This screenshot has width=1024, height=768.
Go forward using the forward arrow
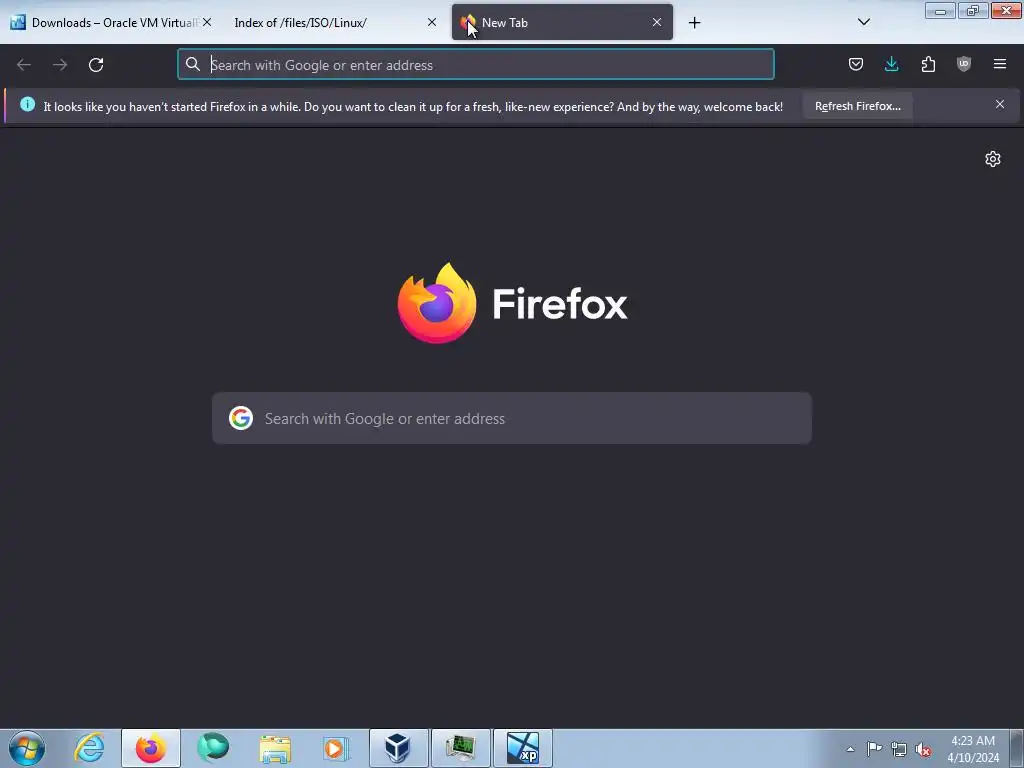coord(60,65)
